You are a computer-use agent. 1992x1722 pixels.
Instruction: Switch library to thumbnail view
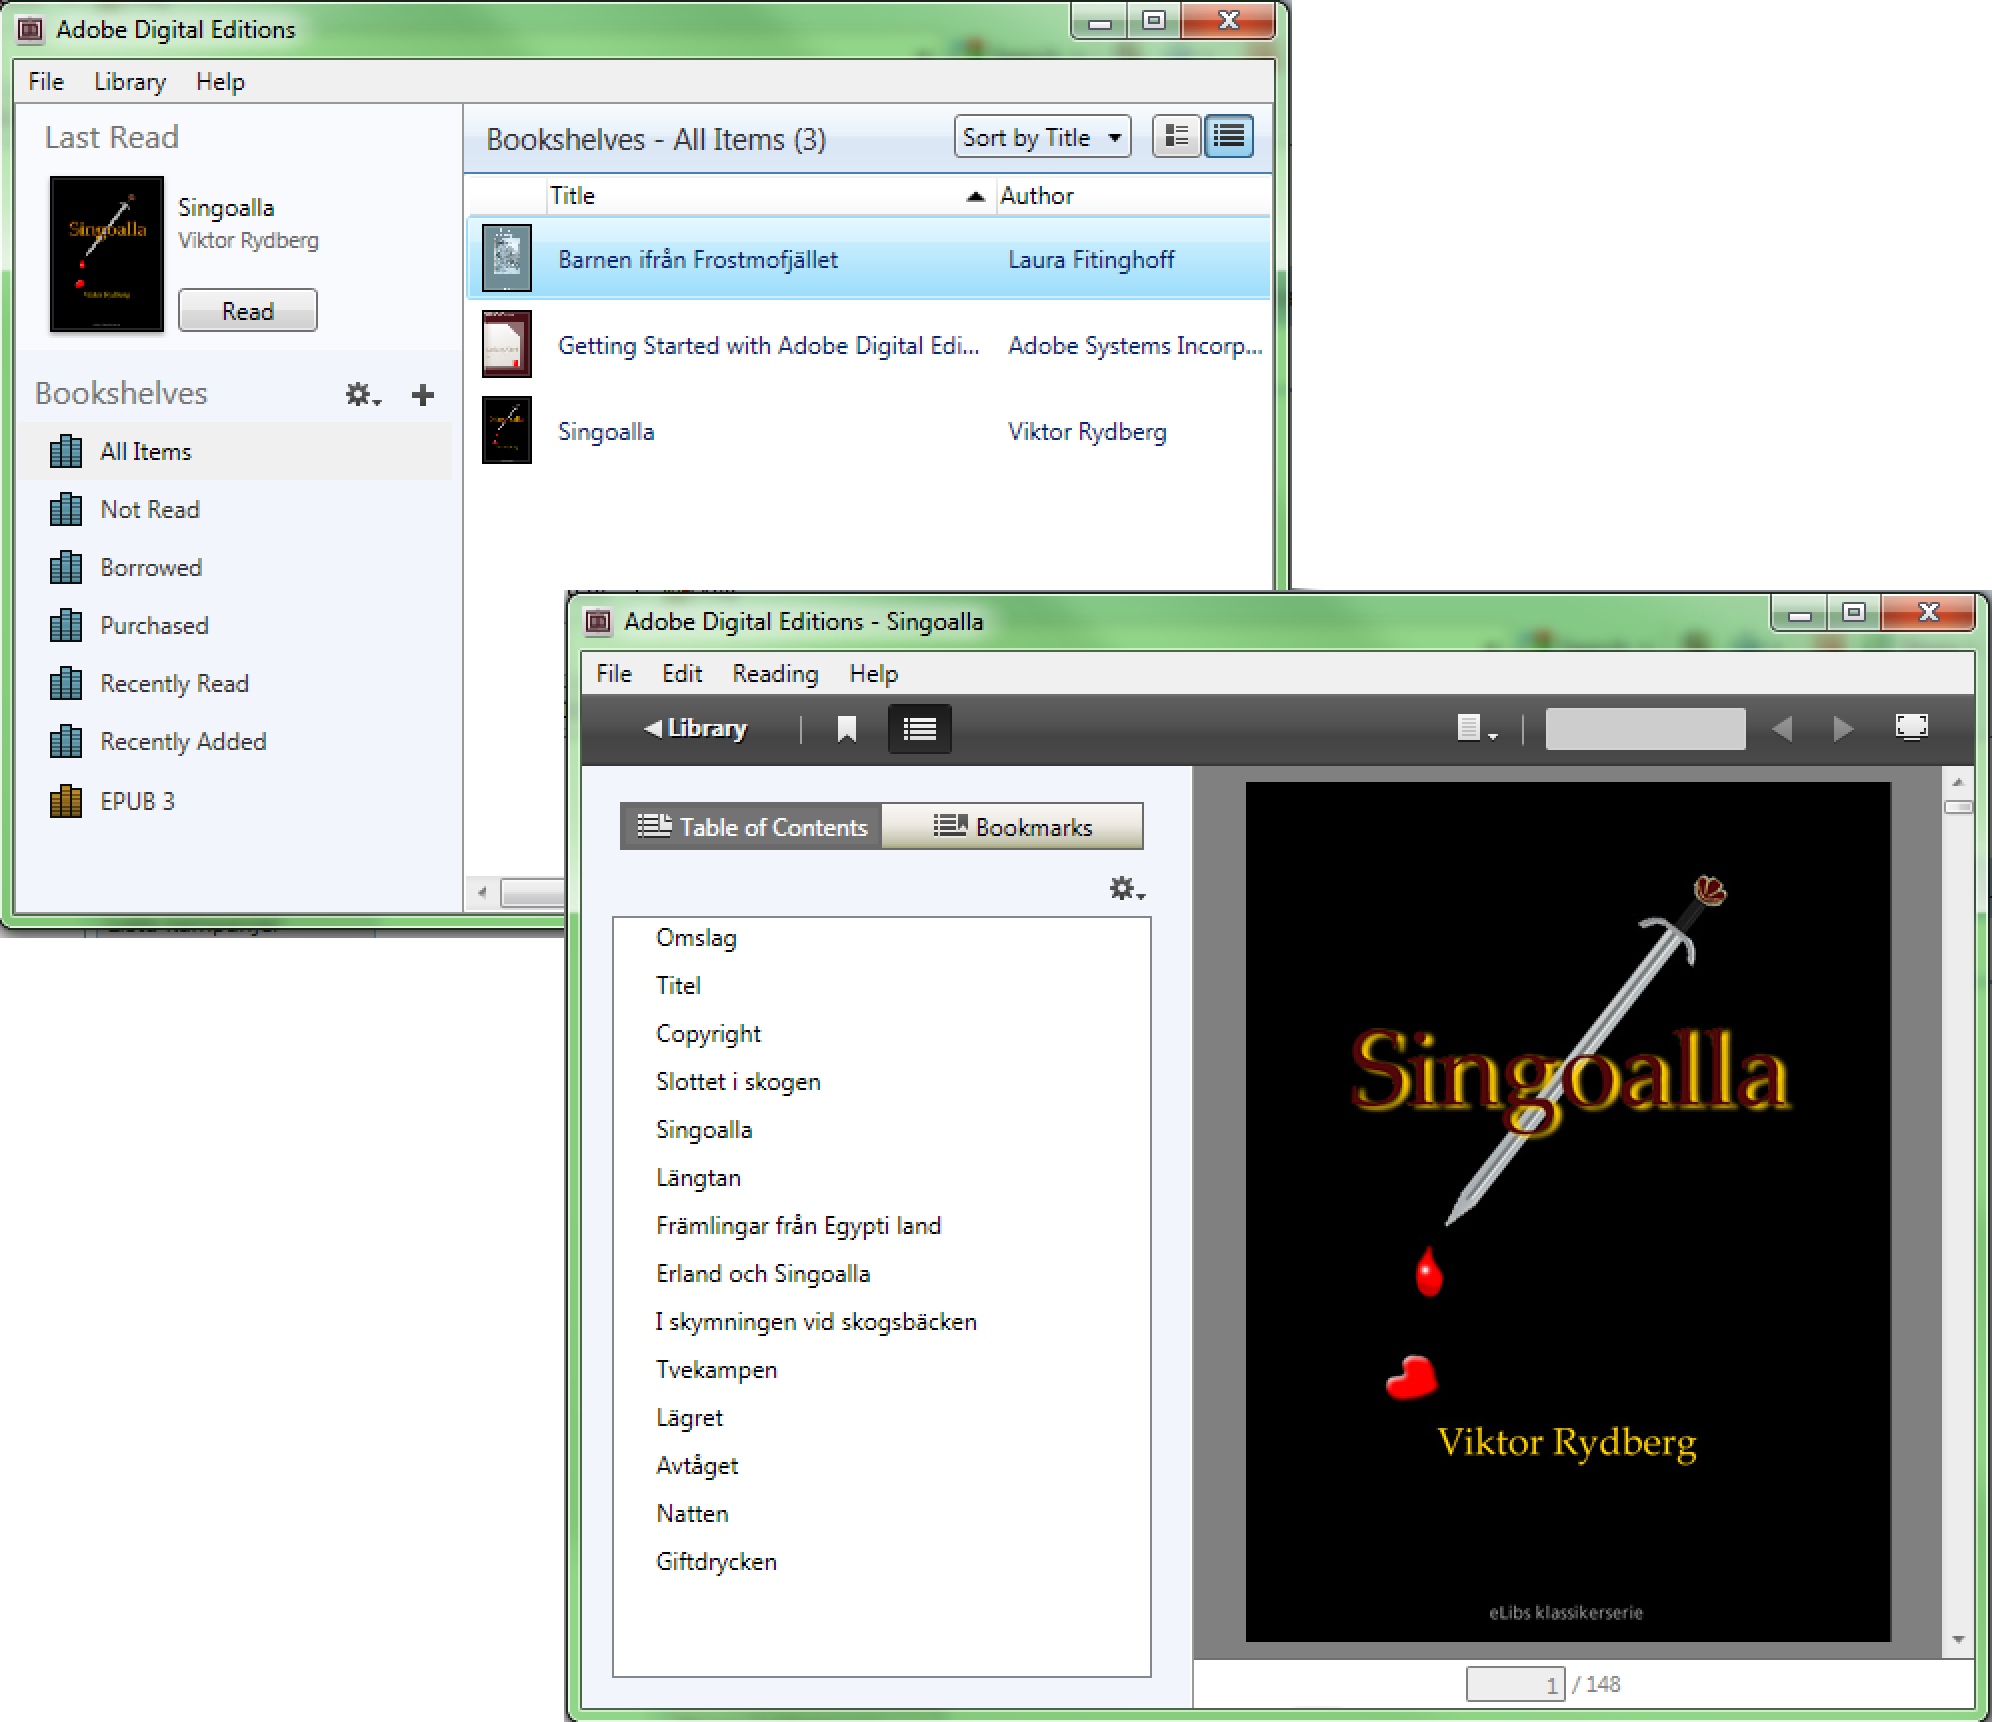coord(1176,137)
